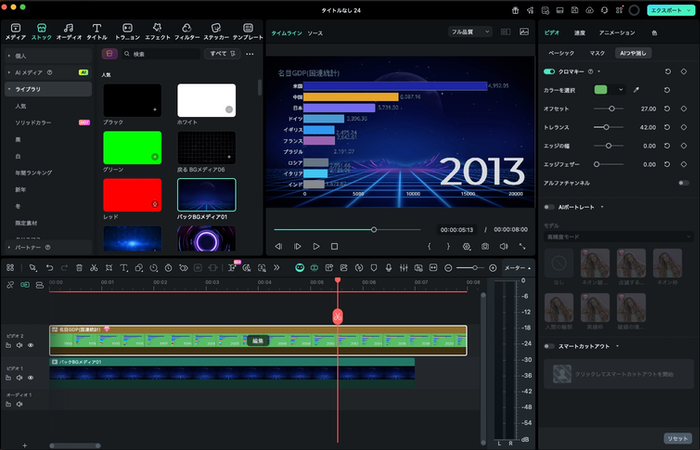The height and width of the screenshot is (450, 700).
Task: Open the エフェクト (Effects) panel icon
Action: tap(156, 31)
